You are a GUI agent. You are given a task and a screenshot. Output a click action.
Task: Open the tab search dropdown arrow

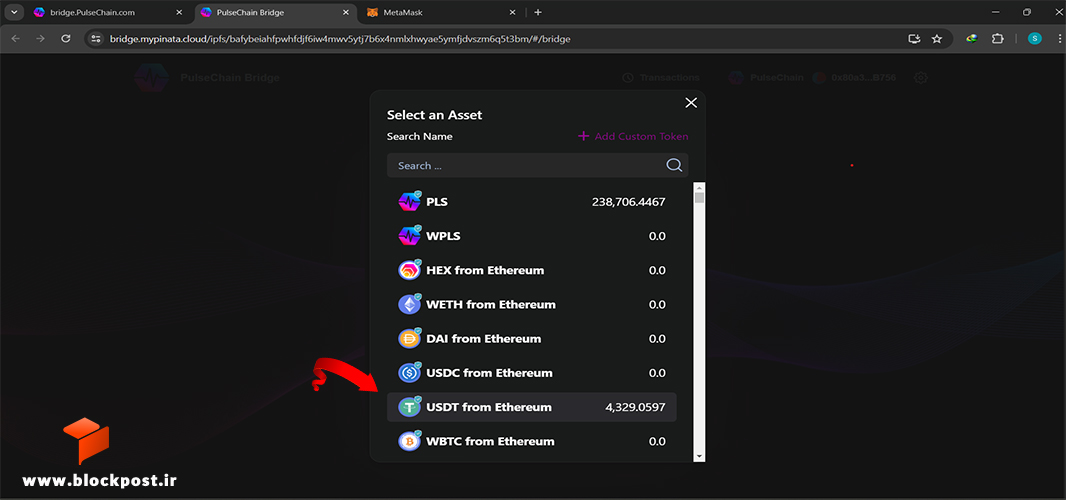(x=13, y=12)
